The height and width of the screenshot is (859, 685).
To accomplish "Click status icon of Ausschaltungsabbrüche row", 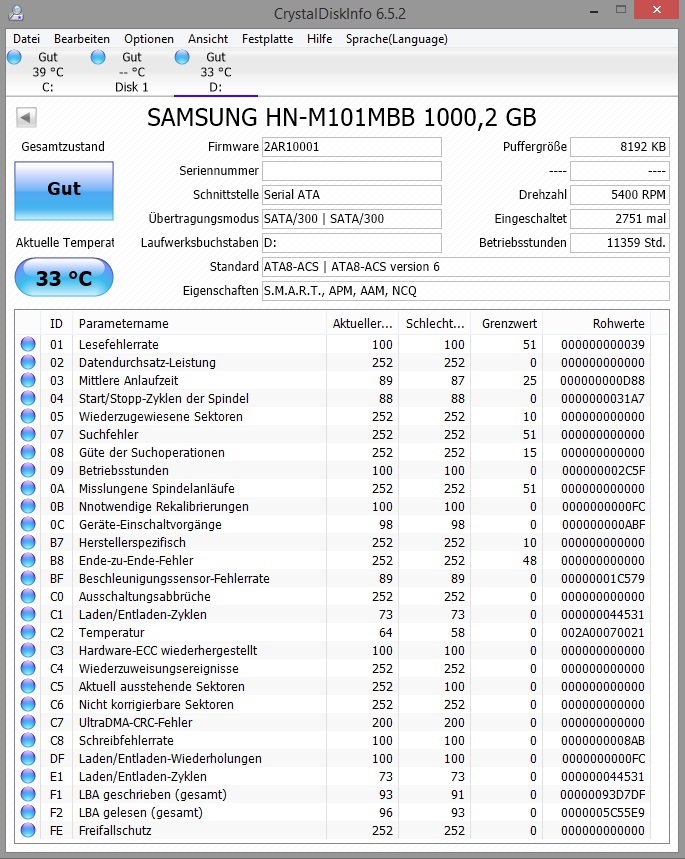I will point(28,596).
